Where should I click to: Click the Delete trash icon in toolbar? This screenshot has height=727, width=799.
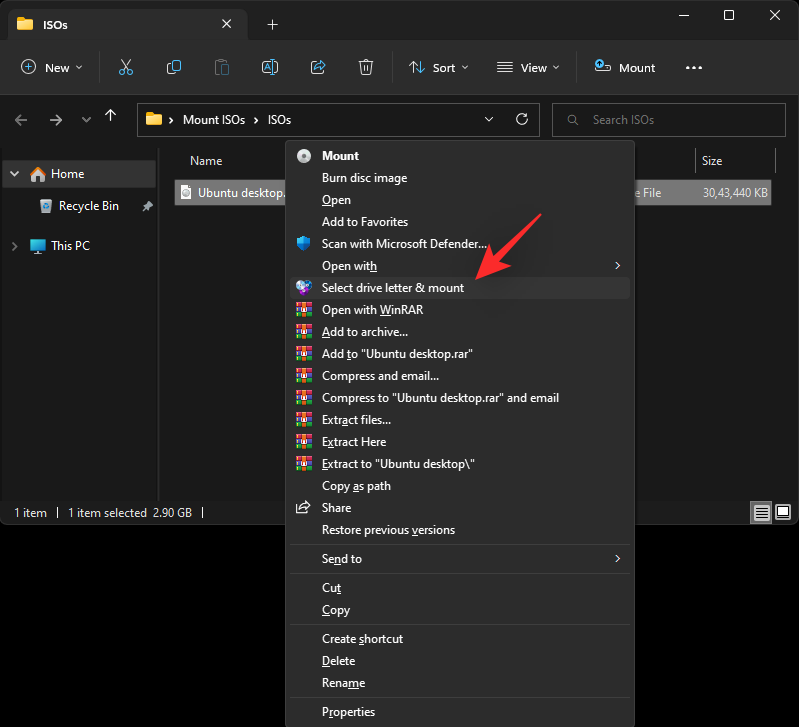click(366, 67)
